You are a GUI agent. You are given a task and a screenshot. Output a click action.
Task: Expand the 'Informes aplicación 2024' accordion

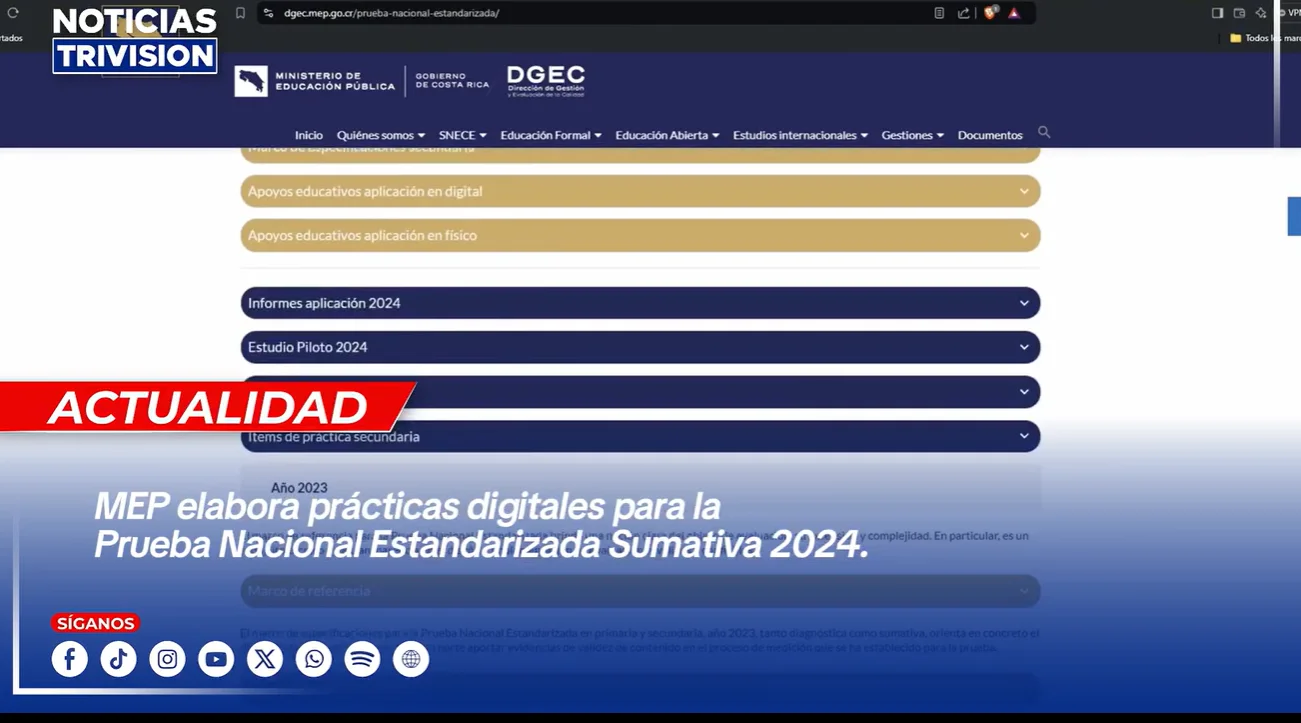coord(640,303)
